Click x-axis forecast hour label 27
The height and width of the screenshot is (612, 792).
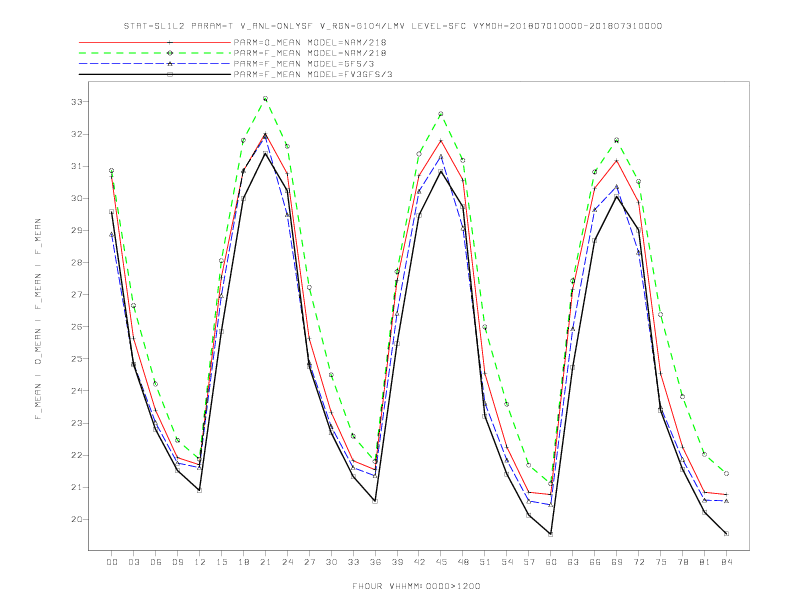(309, 562)
